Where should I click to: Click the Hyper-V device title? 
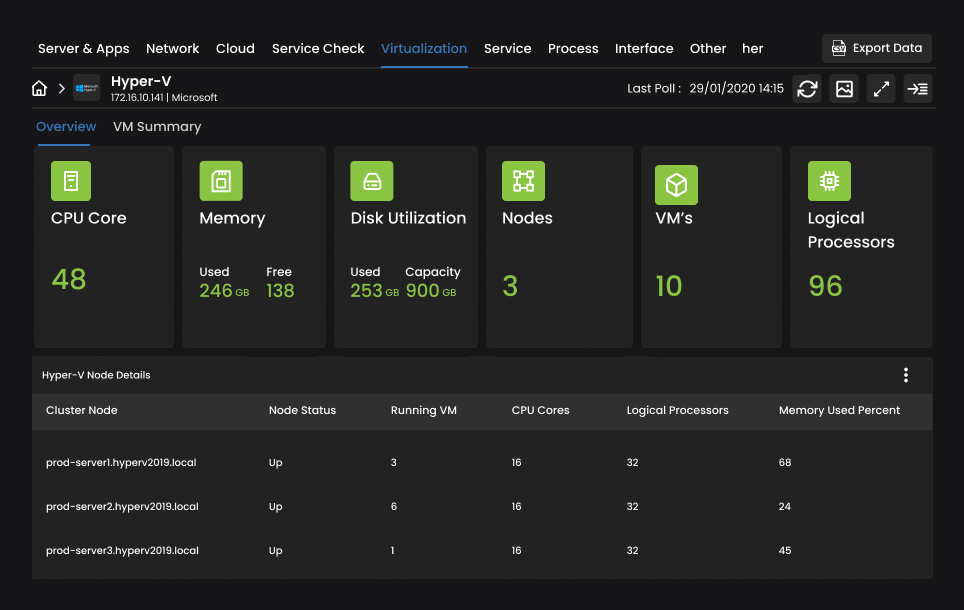coord(141,81)
